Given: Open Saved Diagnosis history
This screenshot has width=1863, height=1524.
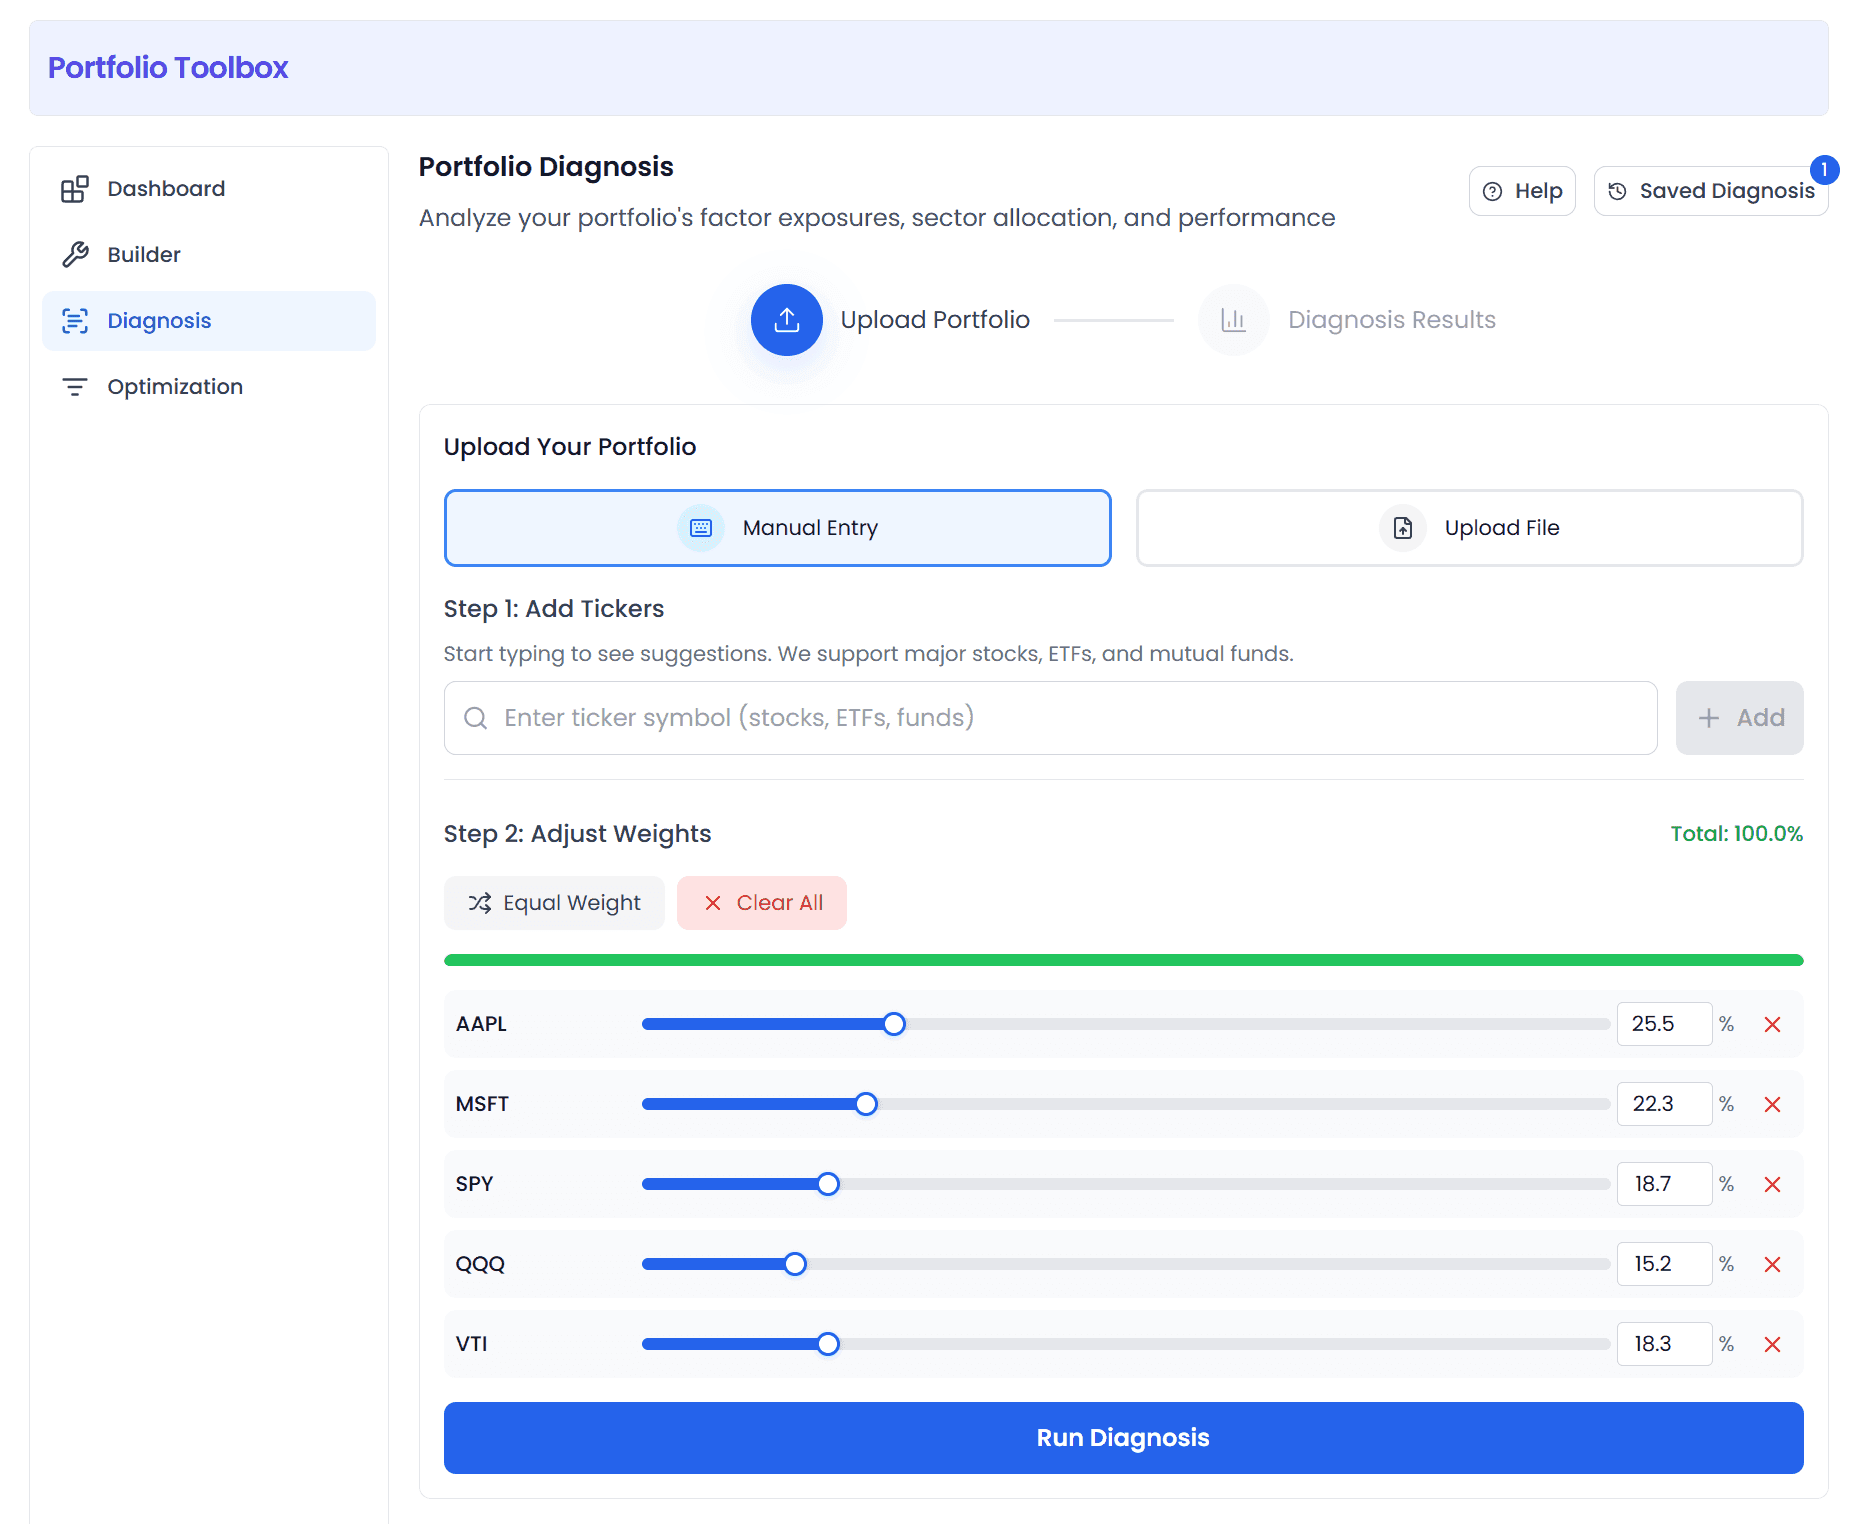Looking at the screenshot, I should click(x=1710, y=191).
